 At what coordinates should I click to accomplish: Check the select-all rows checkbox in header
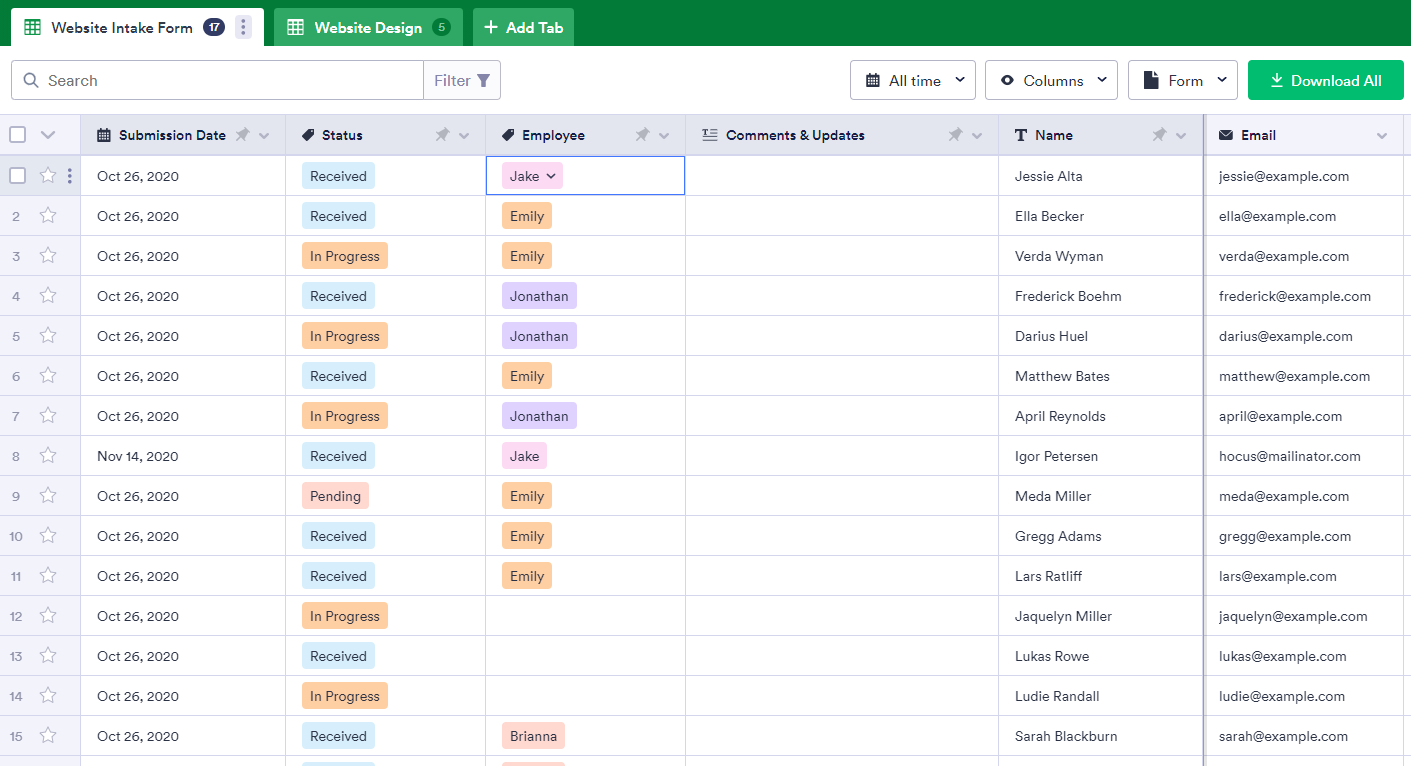[x=18, y=135]
